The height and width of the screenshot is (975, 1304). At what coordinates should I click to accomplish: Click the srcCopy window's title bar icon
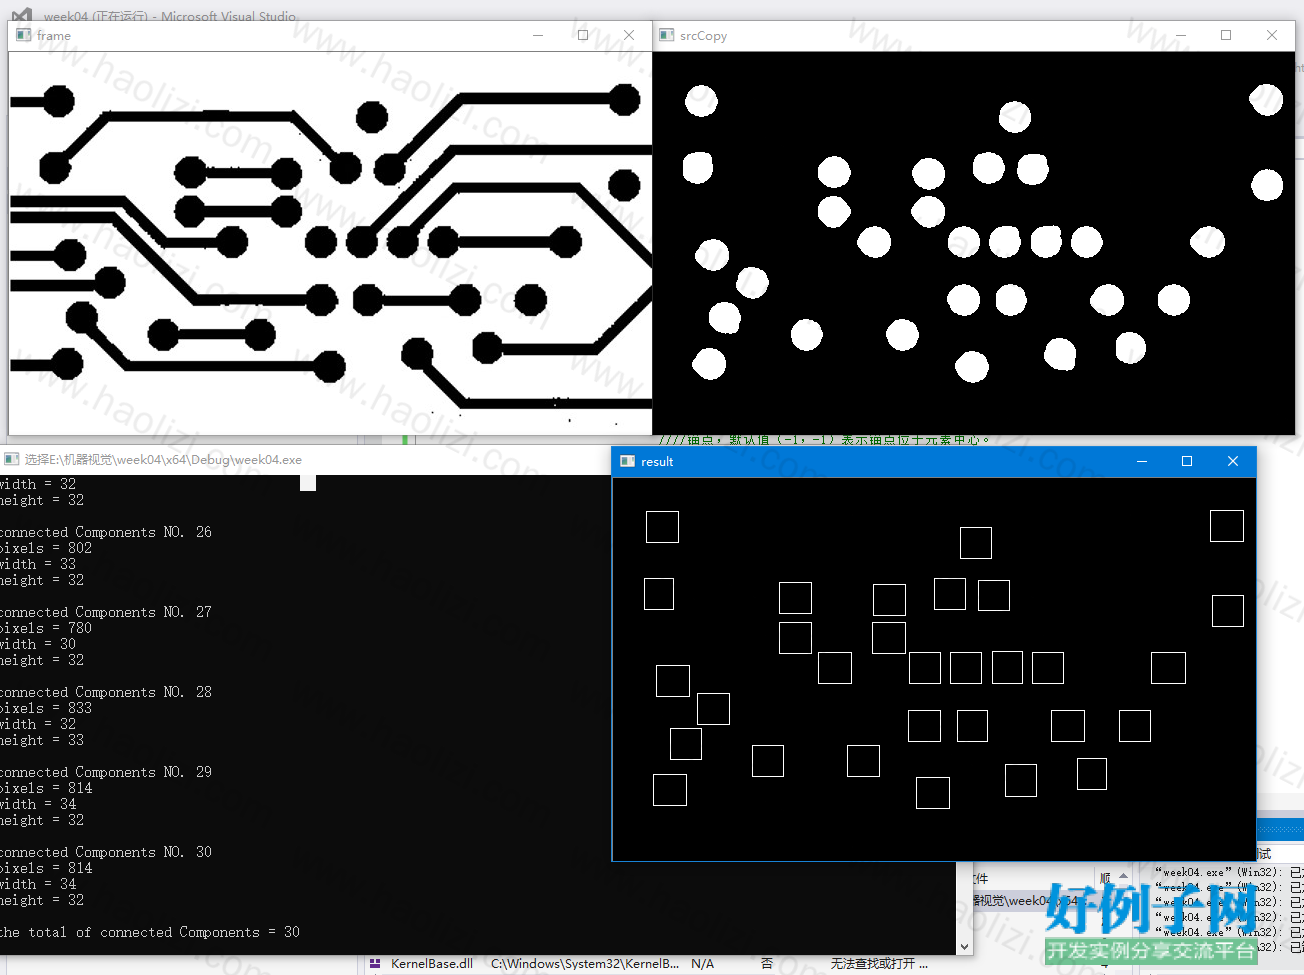tap(667, 35)
